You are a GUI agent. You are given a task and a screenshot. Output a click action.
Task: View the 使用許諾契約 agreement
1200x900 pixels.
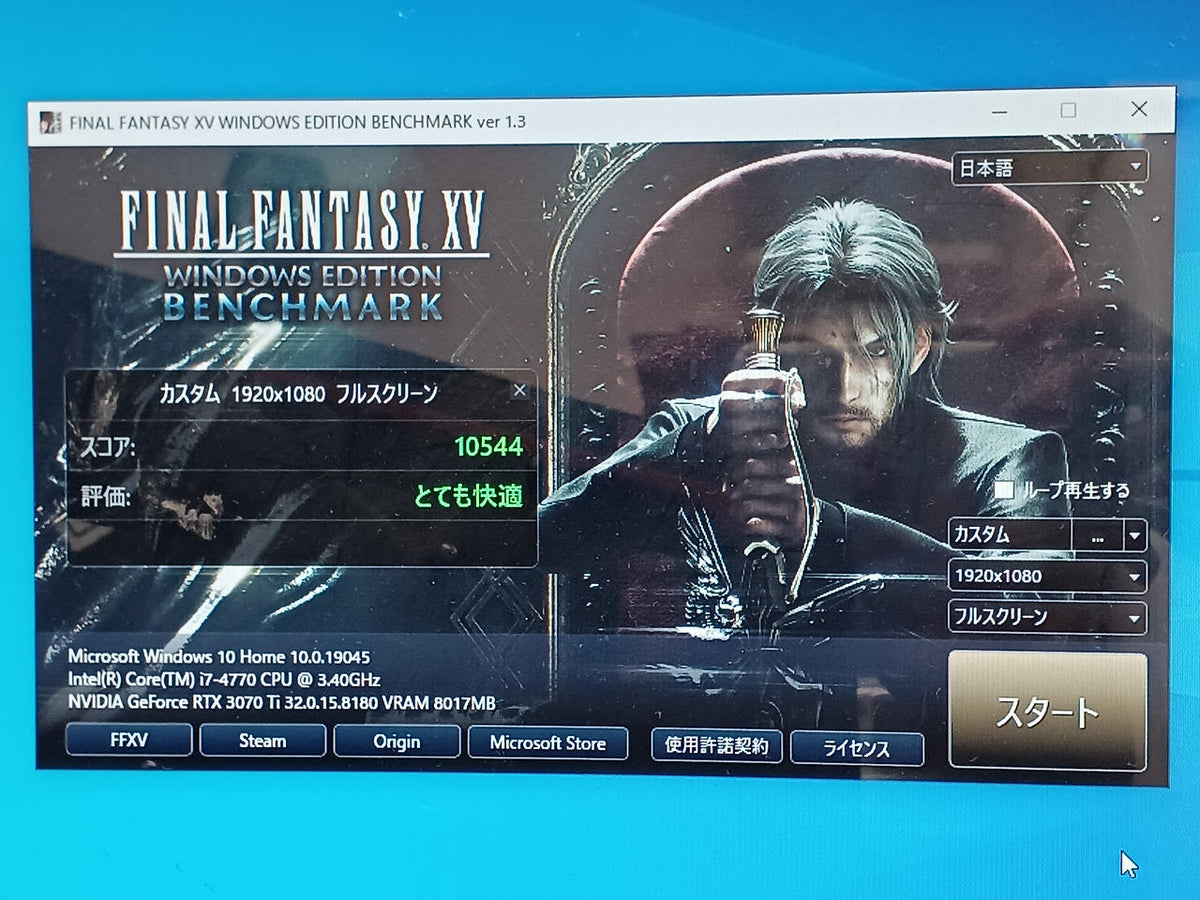pos(717,745)
